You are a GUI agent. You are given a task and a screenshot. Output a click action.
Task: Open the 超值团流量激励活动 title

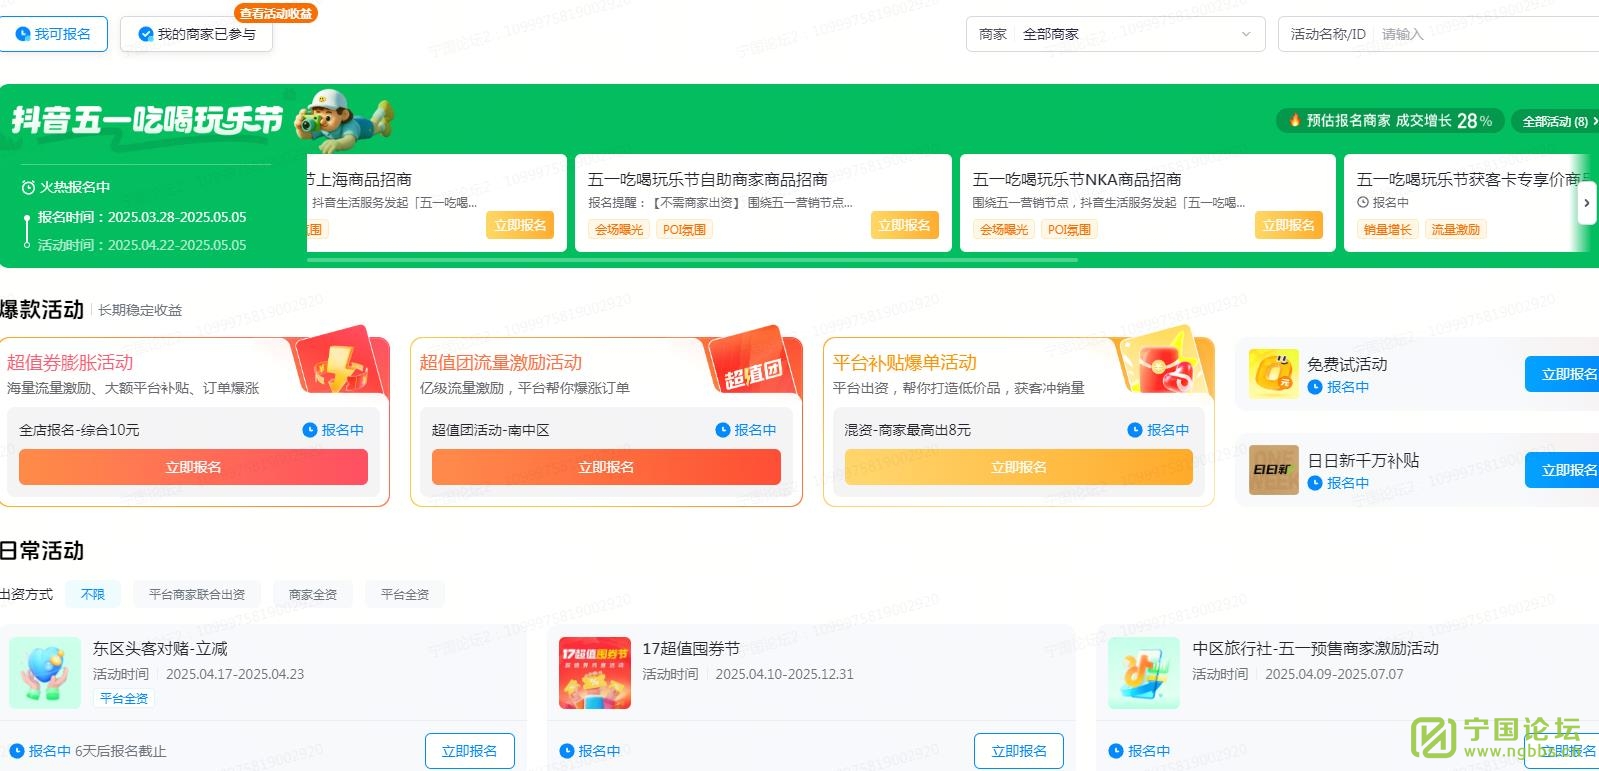[x=501, y=362]
